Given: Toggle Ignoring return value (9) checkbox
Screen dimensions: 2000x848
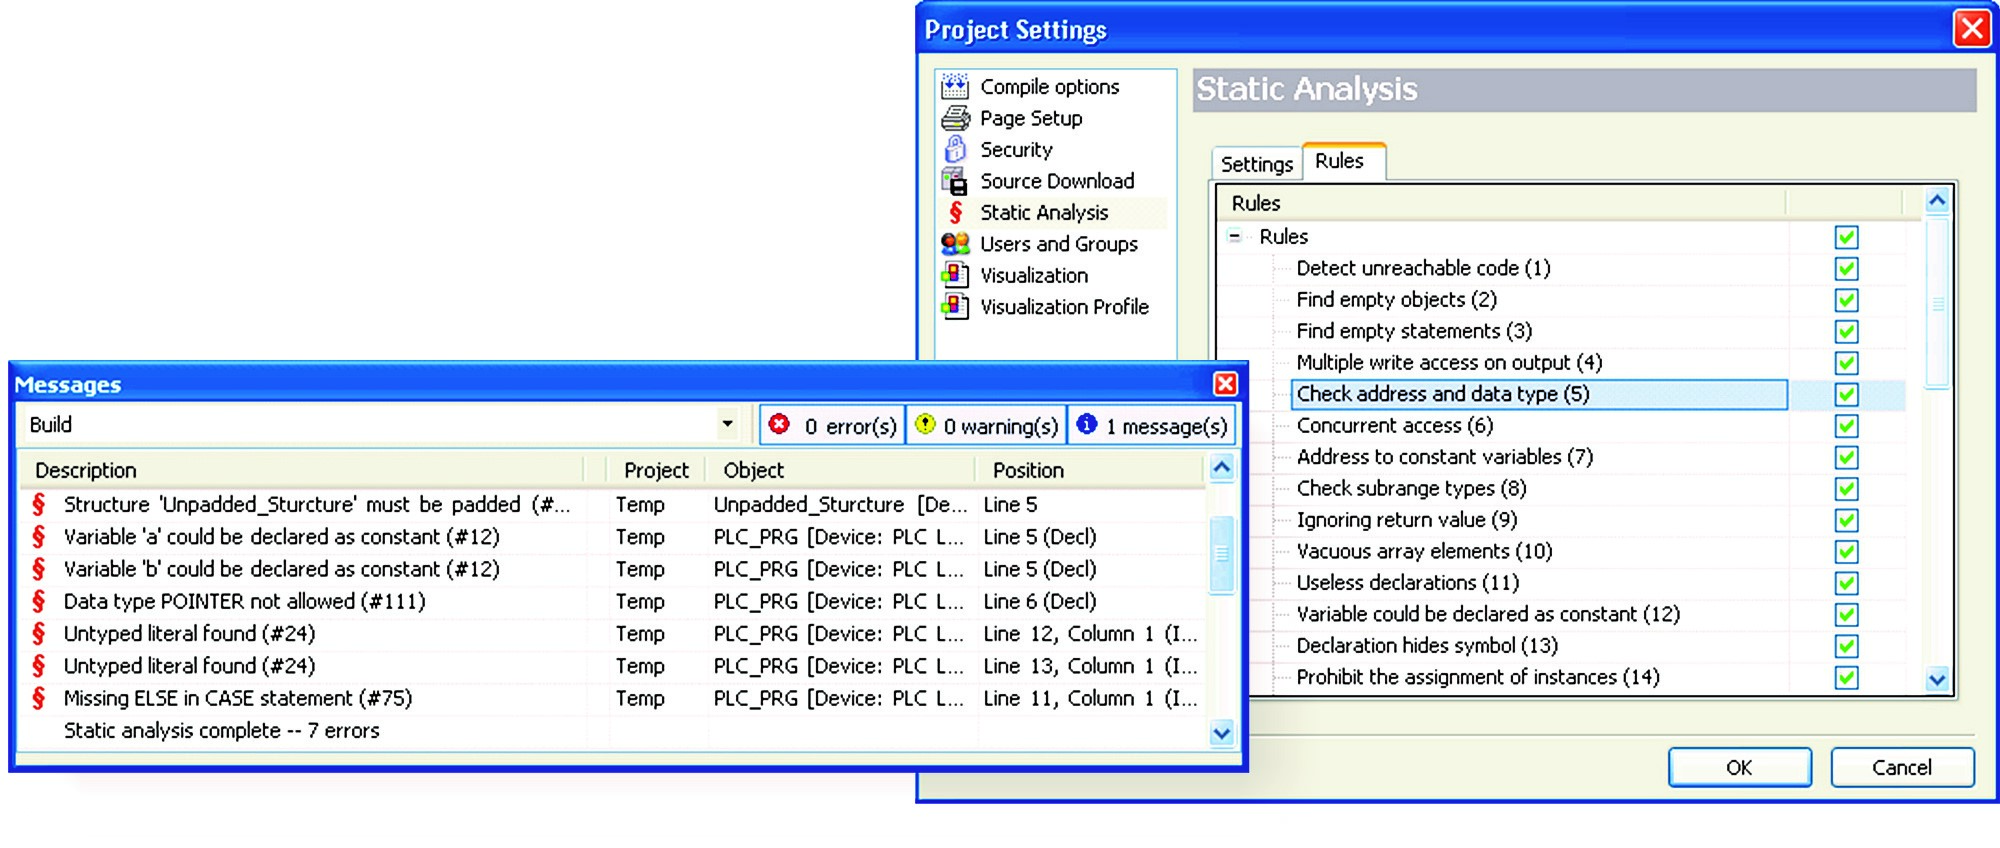Looking at the screenshot, I should 1846,520.
